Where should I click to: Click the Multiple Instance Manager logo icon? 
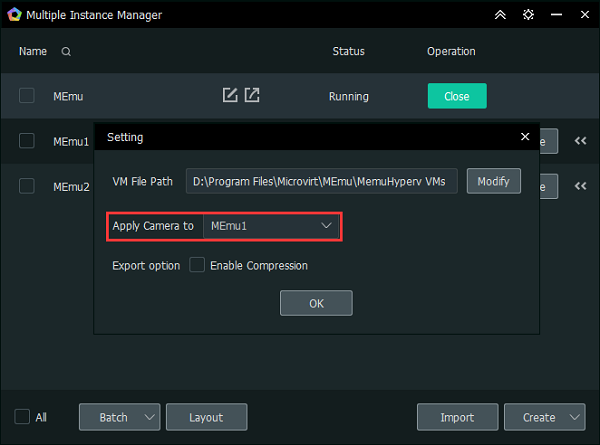(x=14, y=16)
